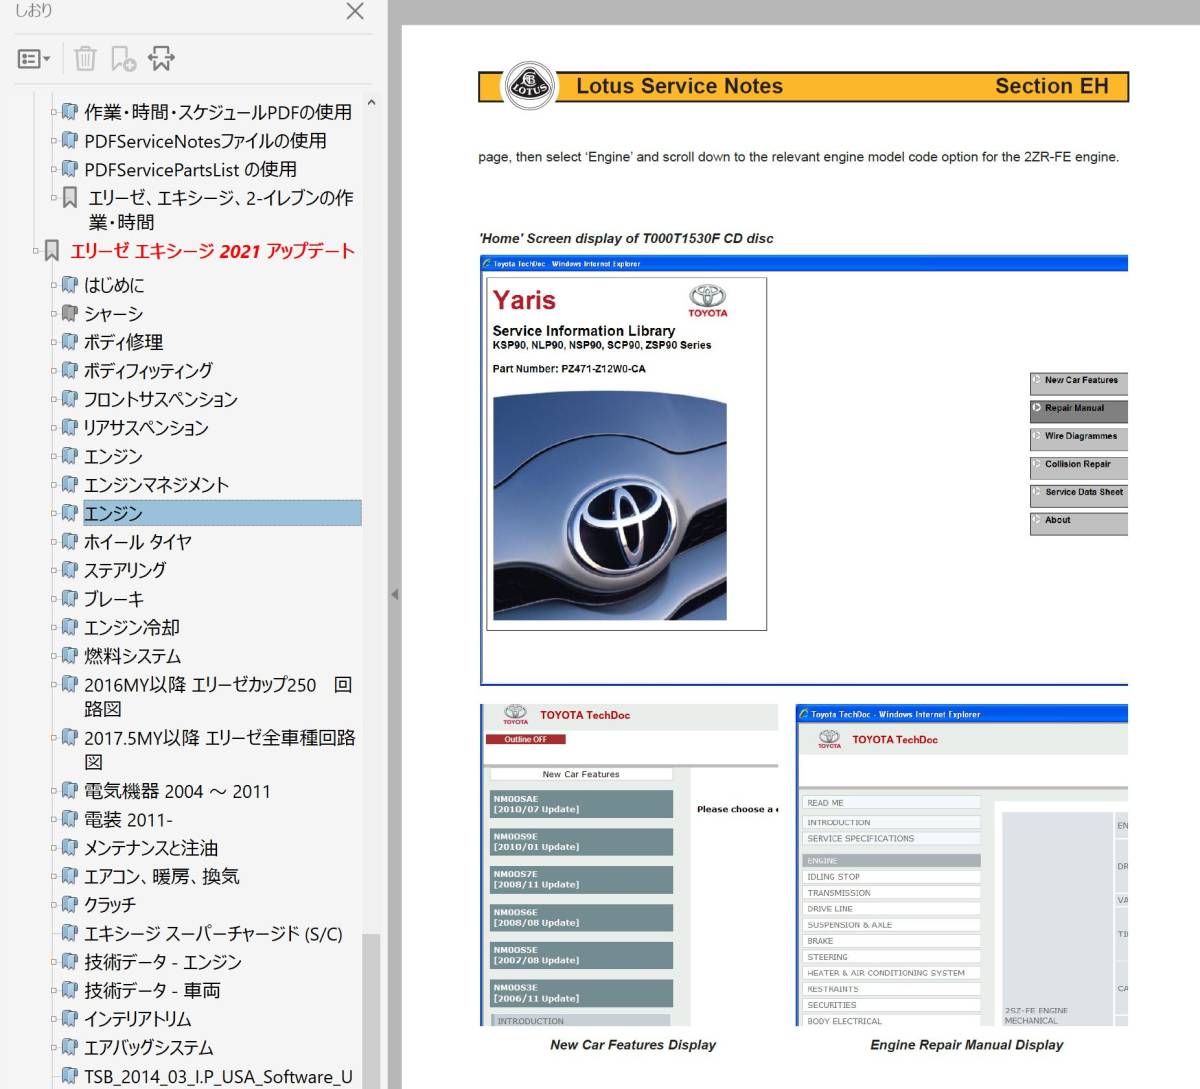Screen dimensions: 1200x1089
Task: Click the delete bookmark trash icon
Action: click(x=85, y=59)
